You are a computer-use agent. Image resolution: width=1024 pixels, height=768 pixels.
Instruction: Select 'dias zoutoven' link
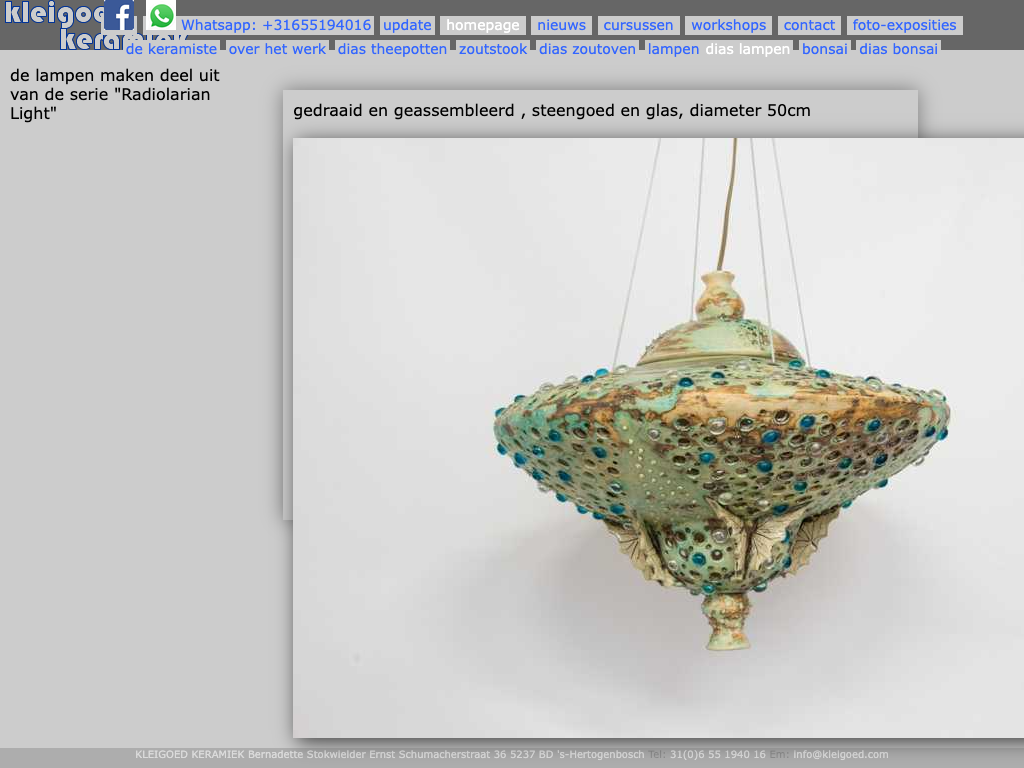tap(587, 49)
